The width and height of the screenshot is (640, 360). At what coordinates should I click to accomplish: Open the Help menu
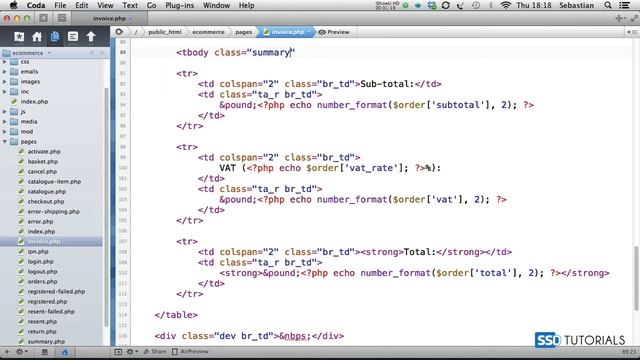coord(247,5)
